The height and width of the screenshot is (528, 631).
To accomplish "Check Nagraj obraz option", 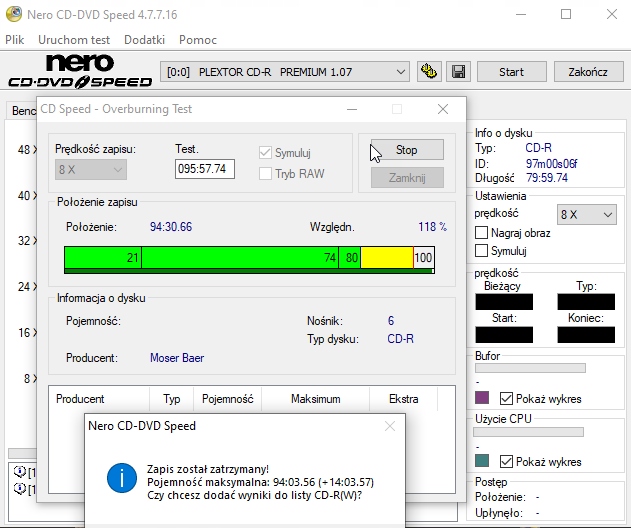I will click(481, 233).
